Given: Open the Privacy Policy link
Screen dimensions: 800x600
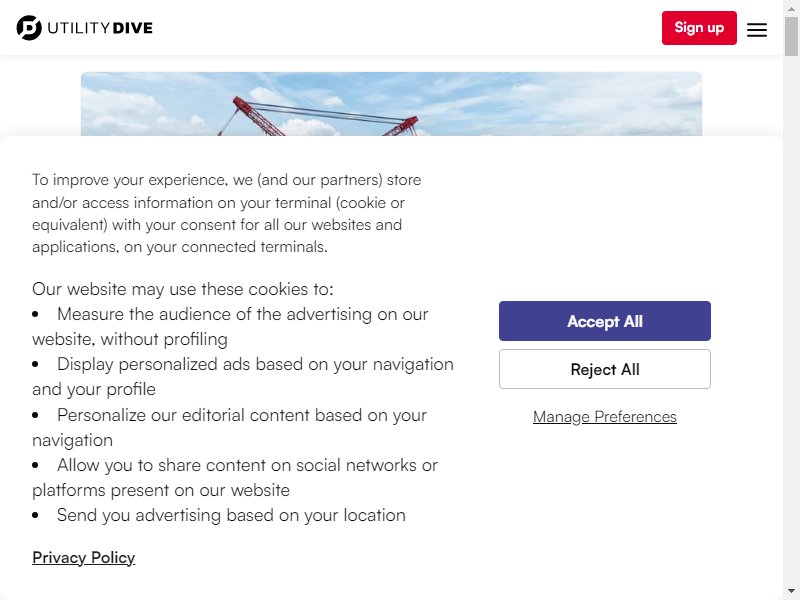Looking at the screenshot, I should tap(84, 558).
